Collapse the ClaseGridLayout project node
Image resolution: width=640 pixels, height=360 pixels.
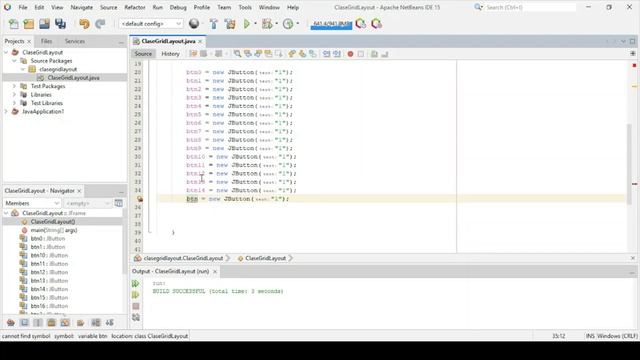click(x=6, y=52)
